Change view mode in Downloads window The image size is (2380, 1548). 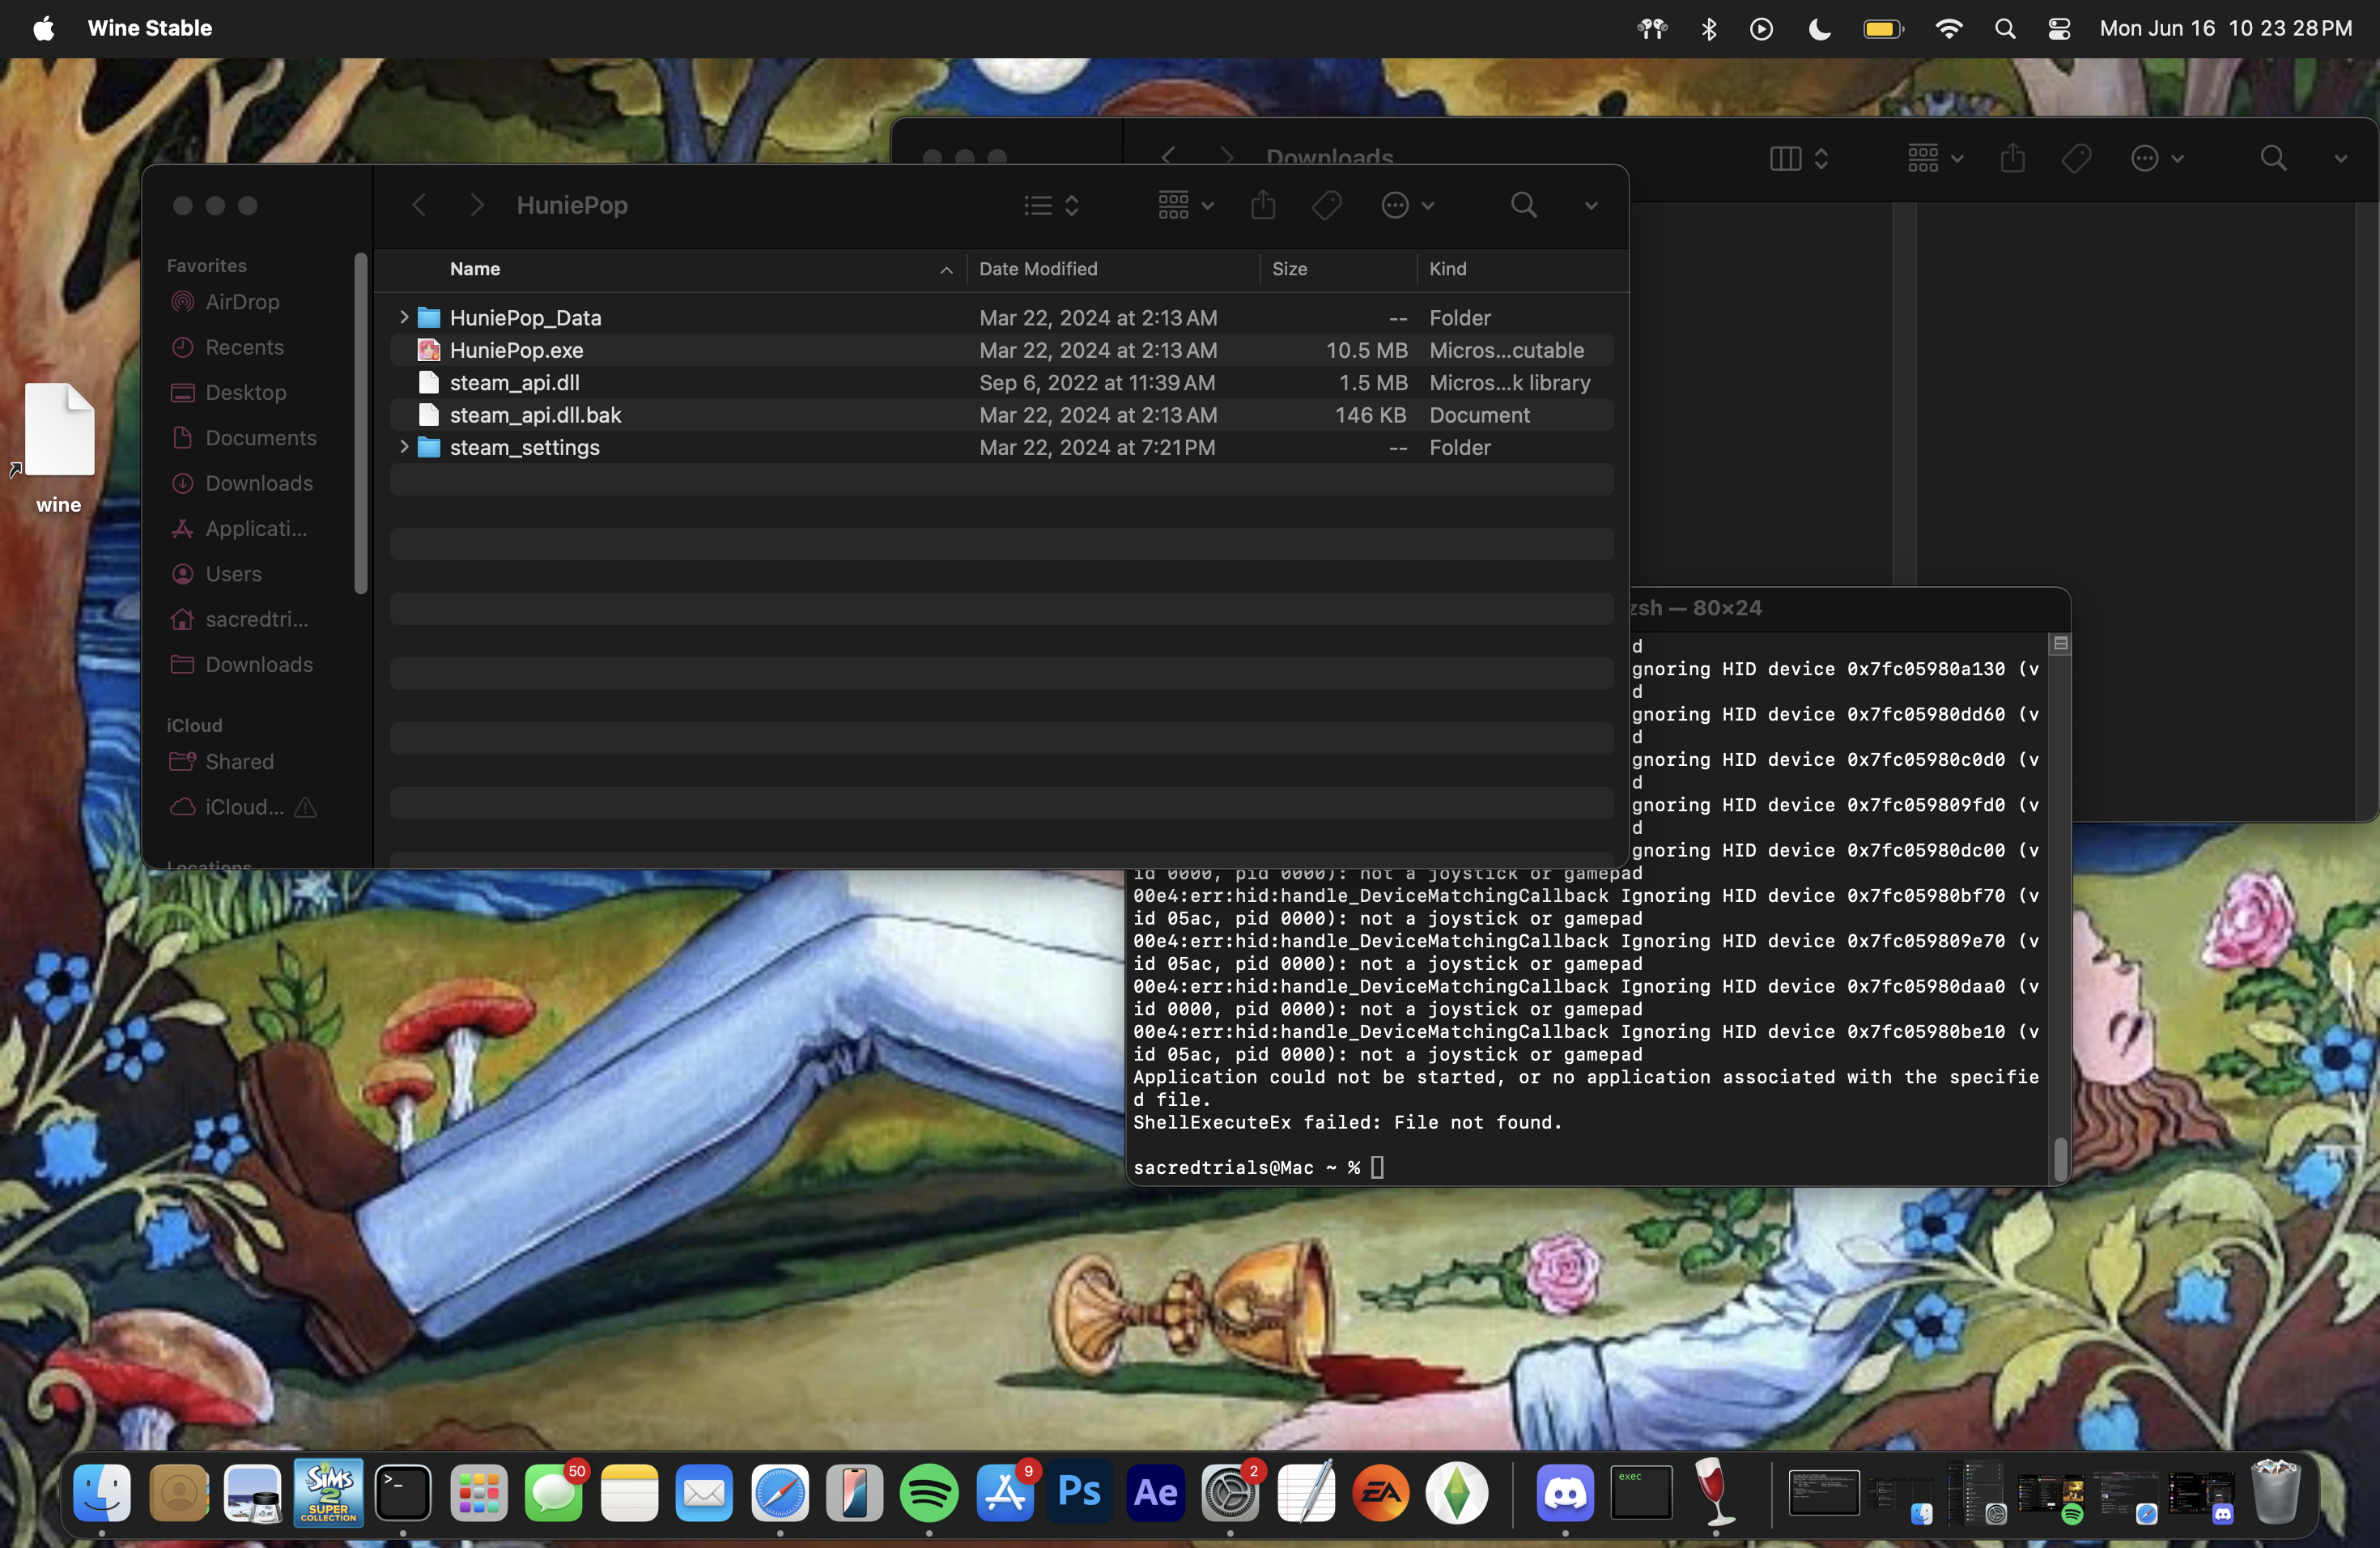tap(1798, 158)
